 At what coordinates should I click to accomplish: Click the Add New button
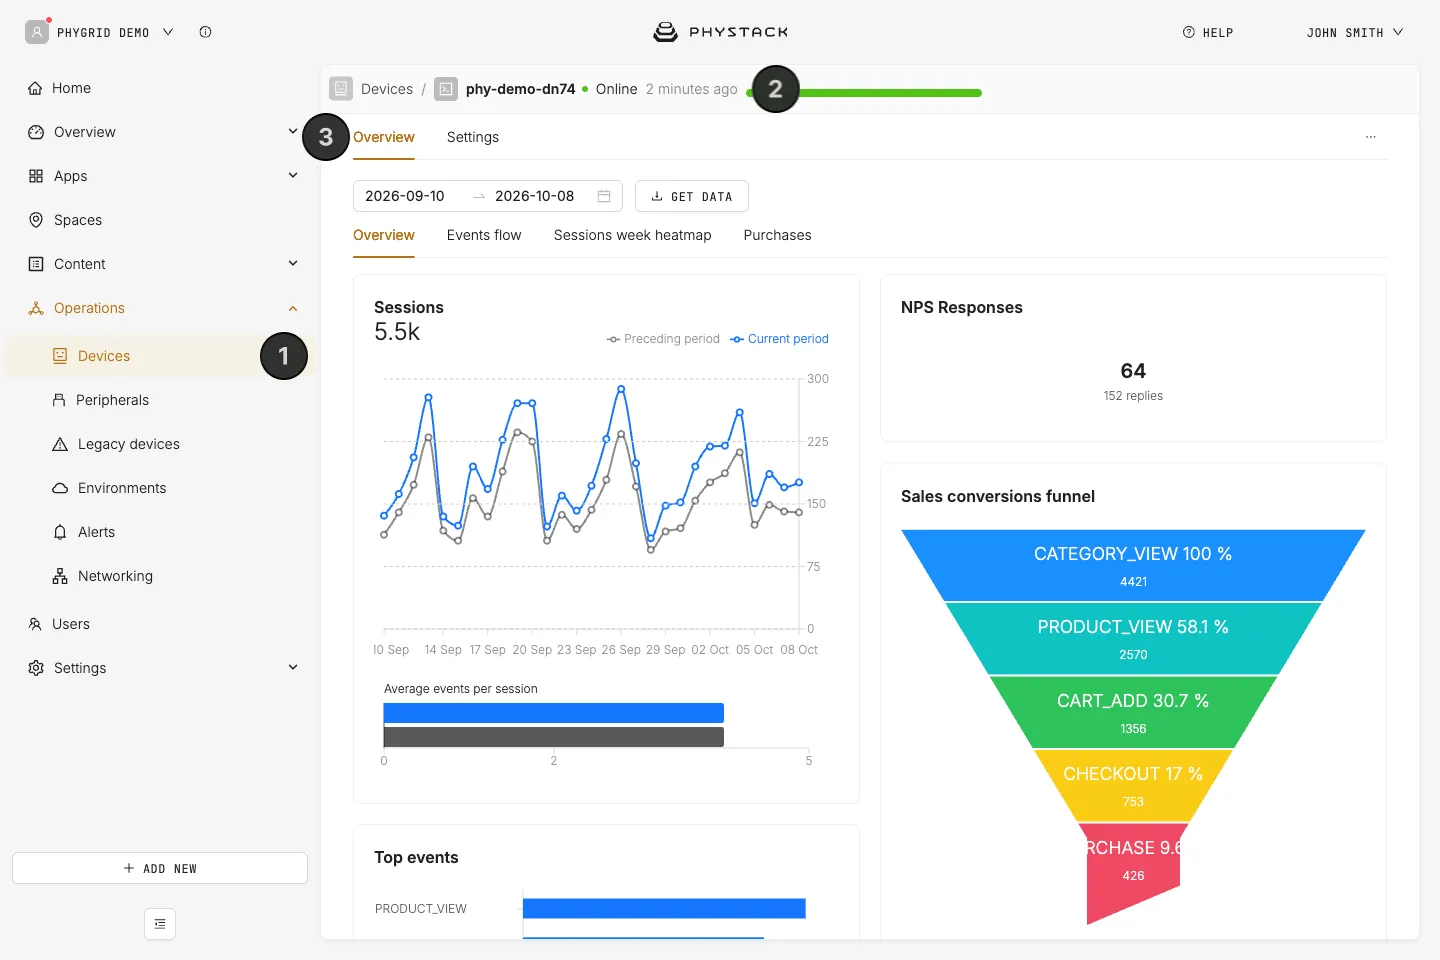click(x=160, y=868)
